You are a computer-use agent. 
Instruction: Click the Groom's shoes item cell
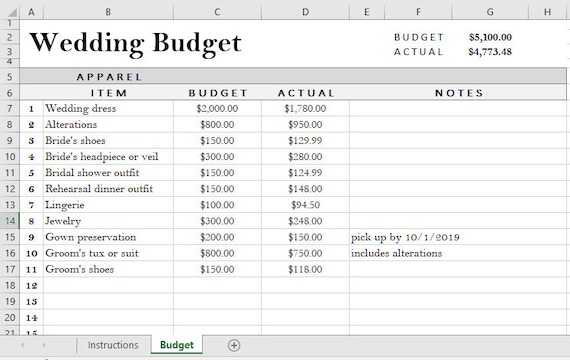point(108,269)
